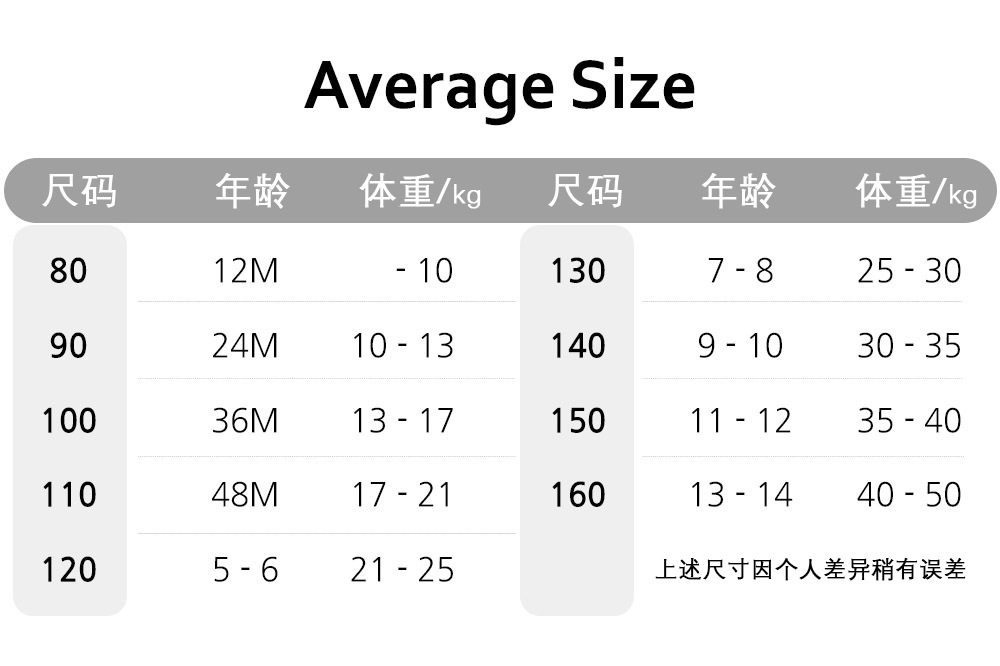Click the Chinese disclaimer note 上述尺寸因个人差异稍有误差
The width and height of the screenshot is (1000, 666).
tap(810, 570)
